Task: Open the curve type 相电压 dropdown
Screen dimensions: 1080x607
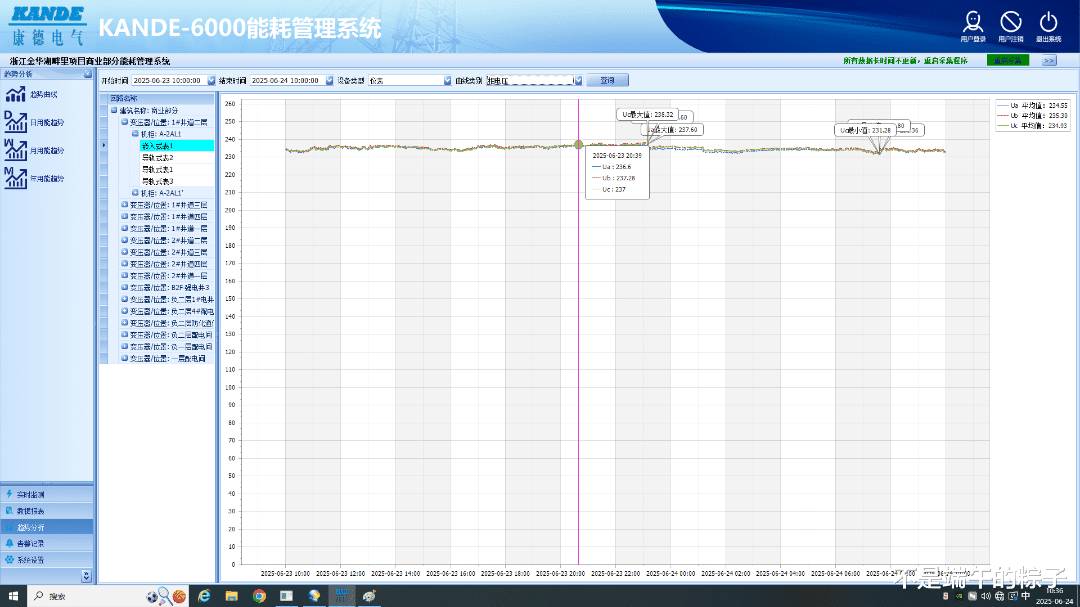Action: [579, 81]
